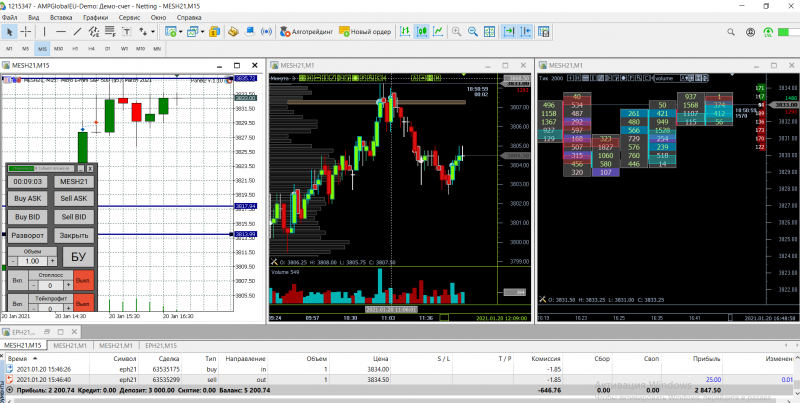Tile chart windows with grid icon
This screenshot has height=403, width=800.
[x=489, y=32]
